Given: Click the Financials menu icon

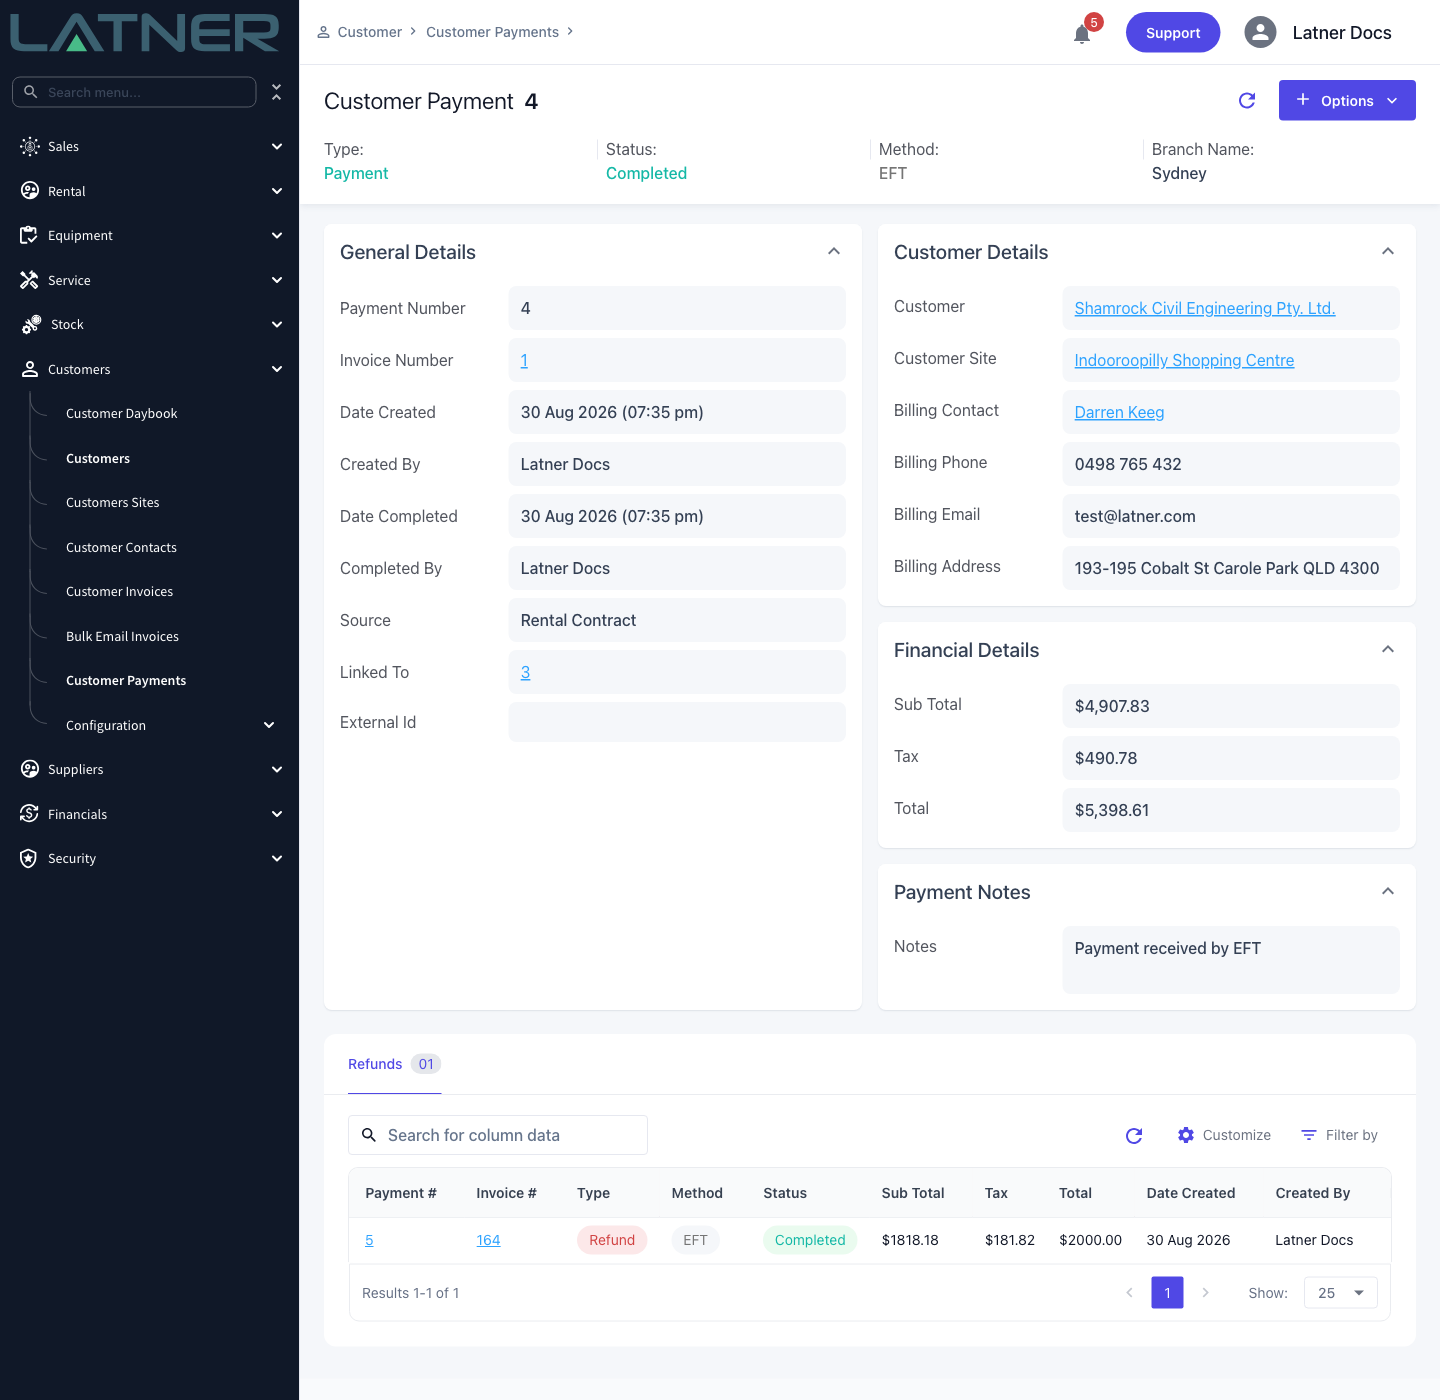Looking at the screenshot, I should [29, 814].
